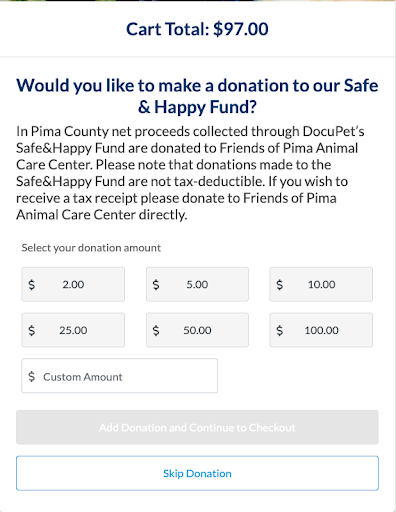Click the dollar sign beside 10.00
This screenshot has height=512, width=396.
[x=280, y=285]
